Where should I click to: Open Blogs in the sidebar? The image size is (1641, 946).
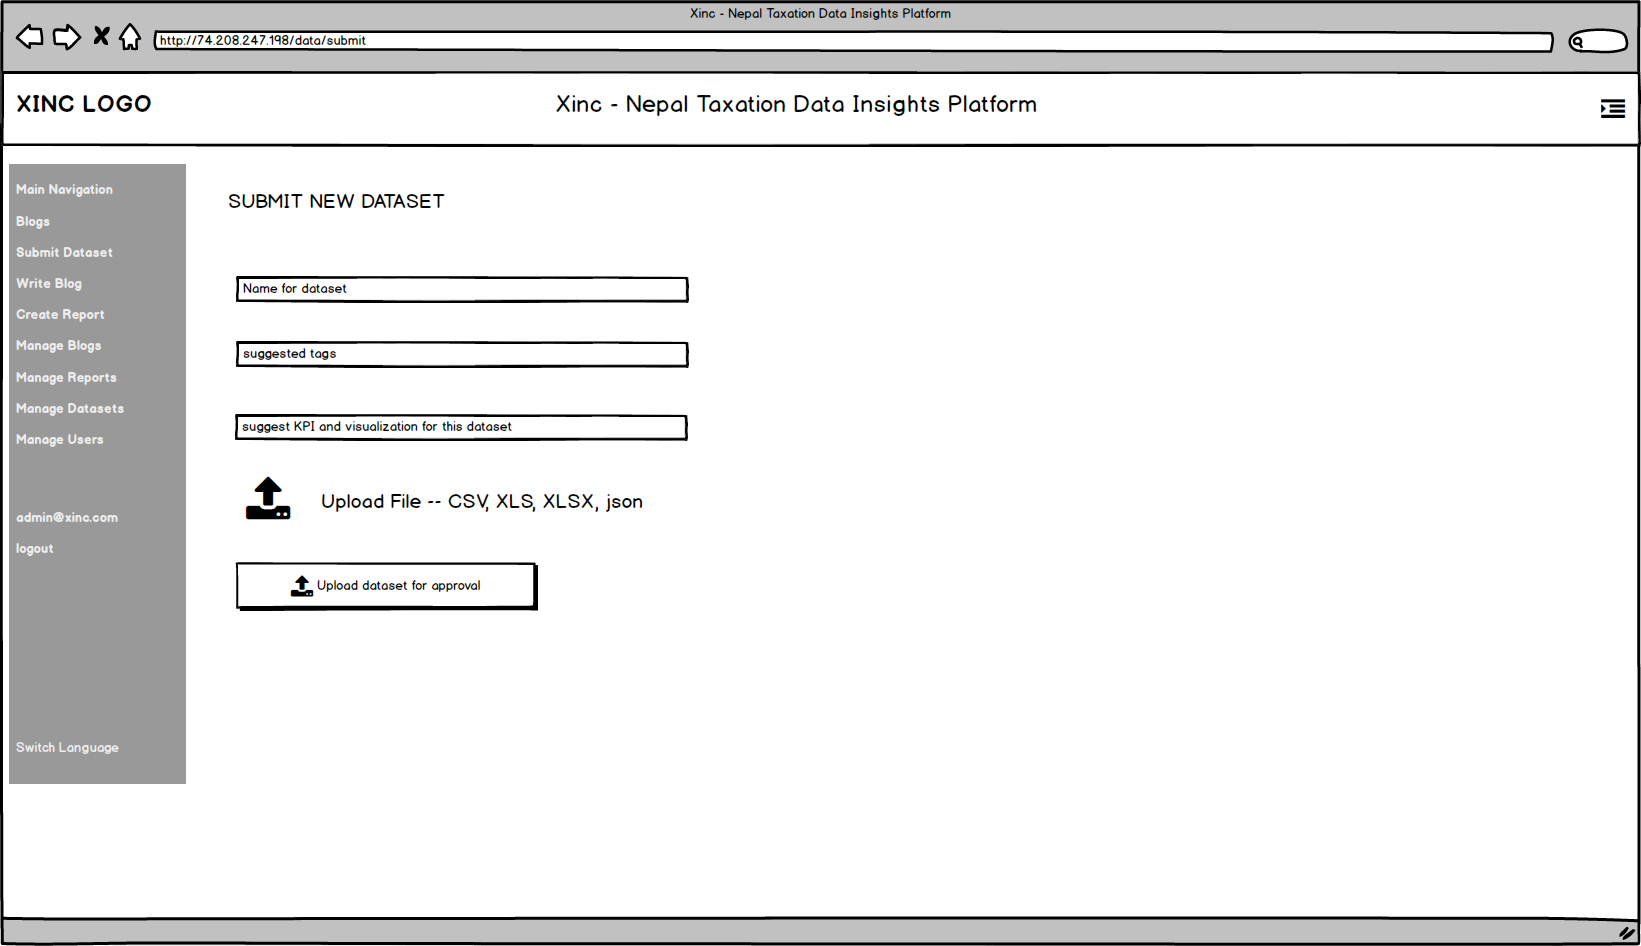coord(33,221)
